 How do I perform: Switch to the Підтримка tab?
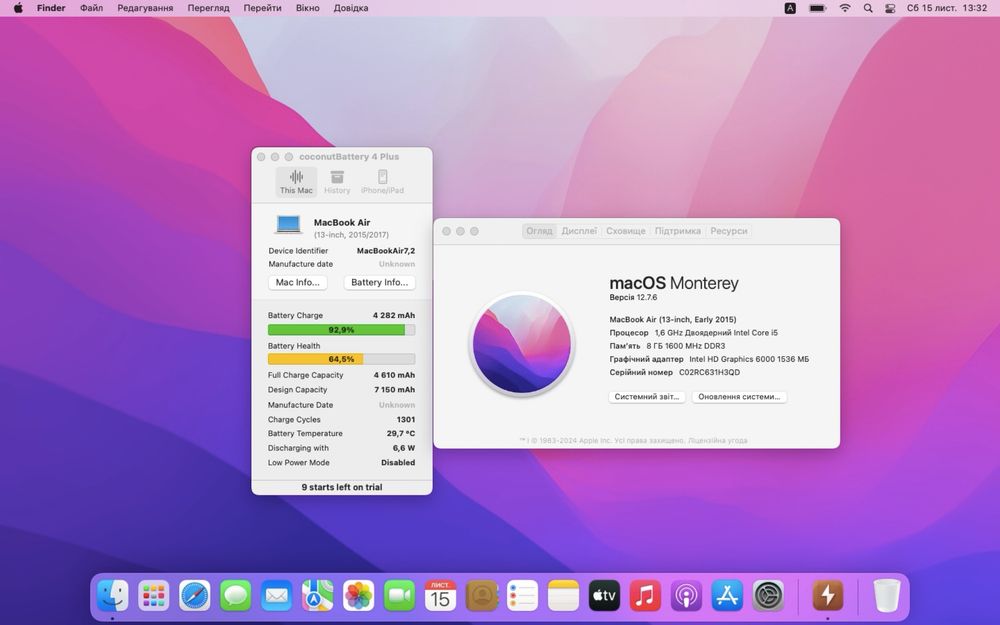pyautogui.click(x=677, y=231)
